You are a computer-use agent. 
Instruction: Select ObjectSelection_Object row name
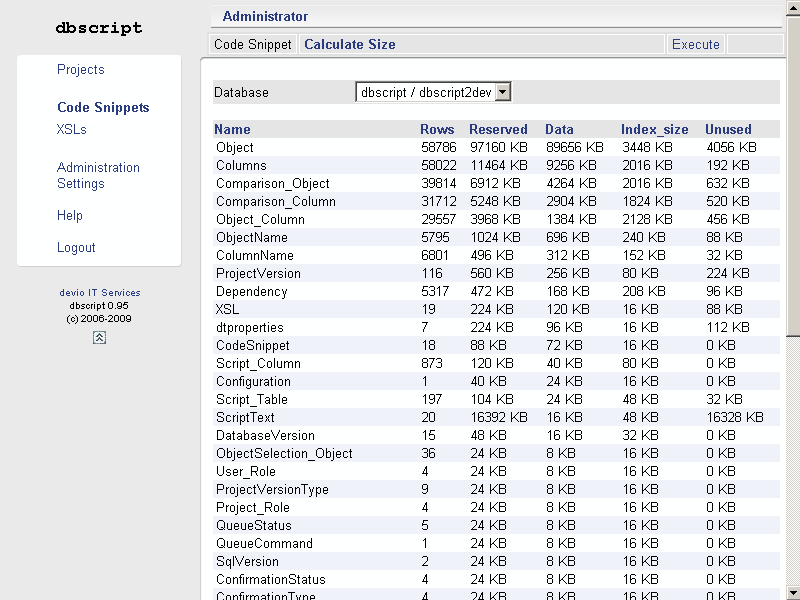click(x=284, y=454)
